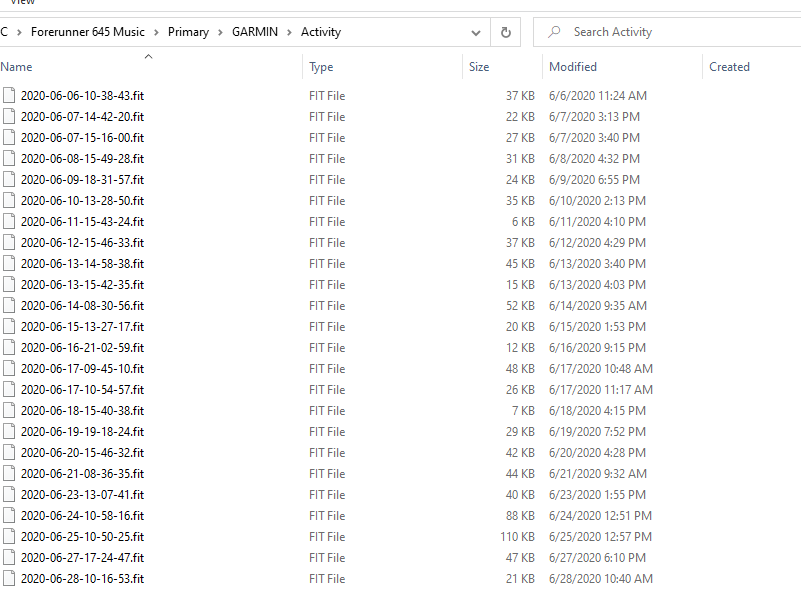Click file icon of 2020-06-28-10-16-53.fit
This screenshot has width=801, height=590.
point(9,579)
